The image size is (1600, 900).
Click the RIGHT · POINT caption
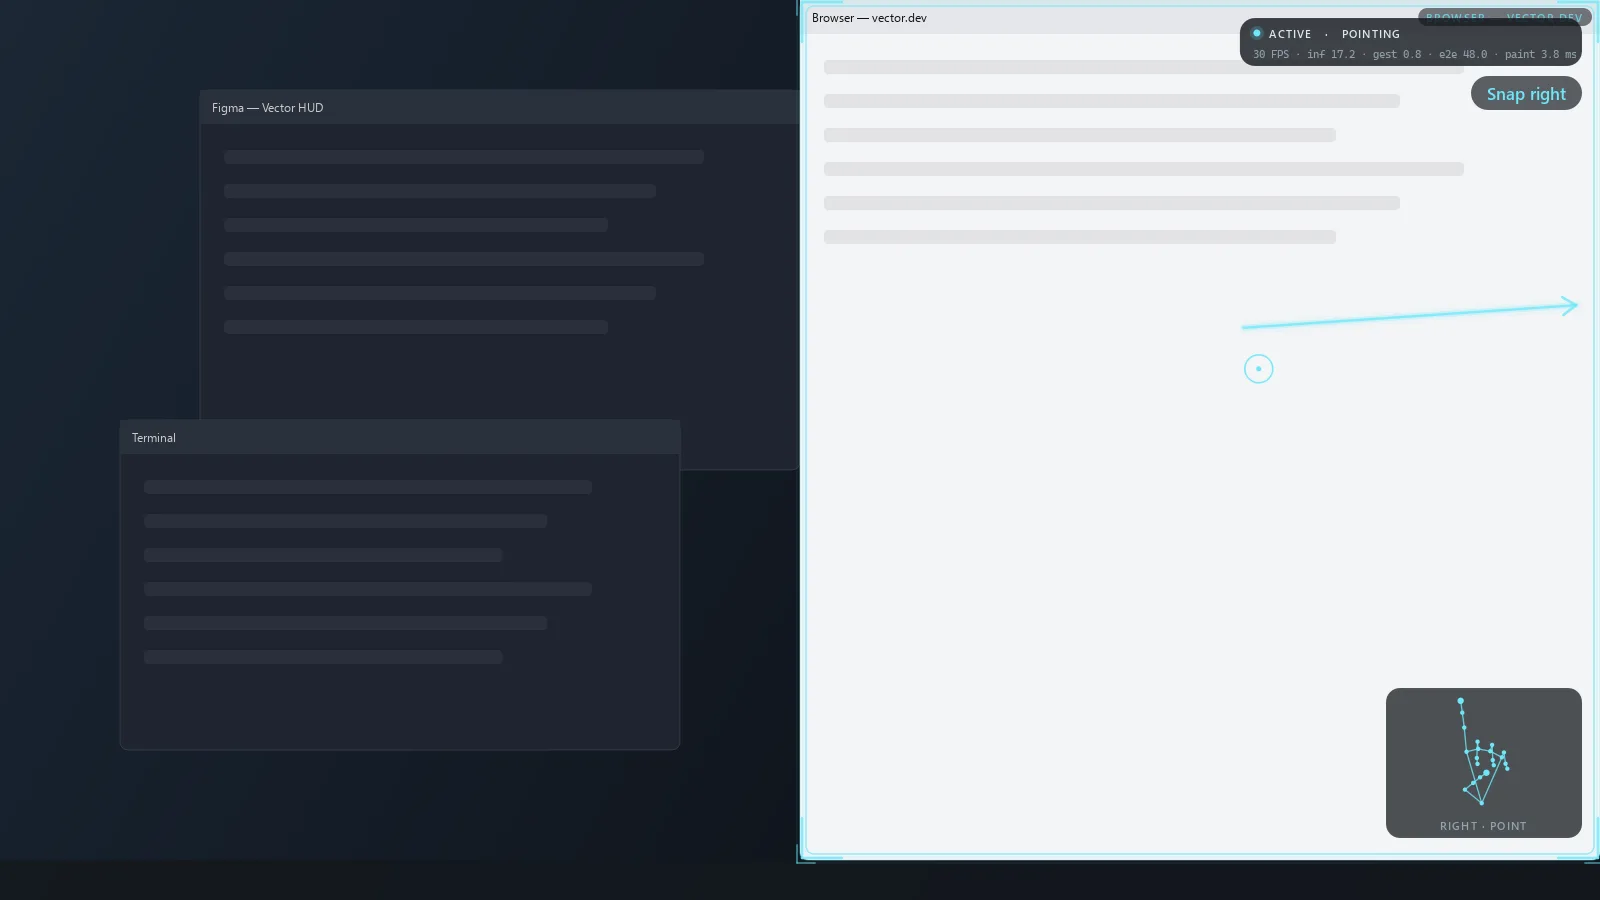(1483, 826)
